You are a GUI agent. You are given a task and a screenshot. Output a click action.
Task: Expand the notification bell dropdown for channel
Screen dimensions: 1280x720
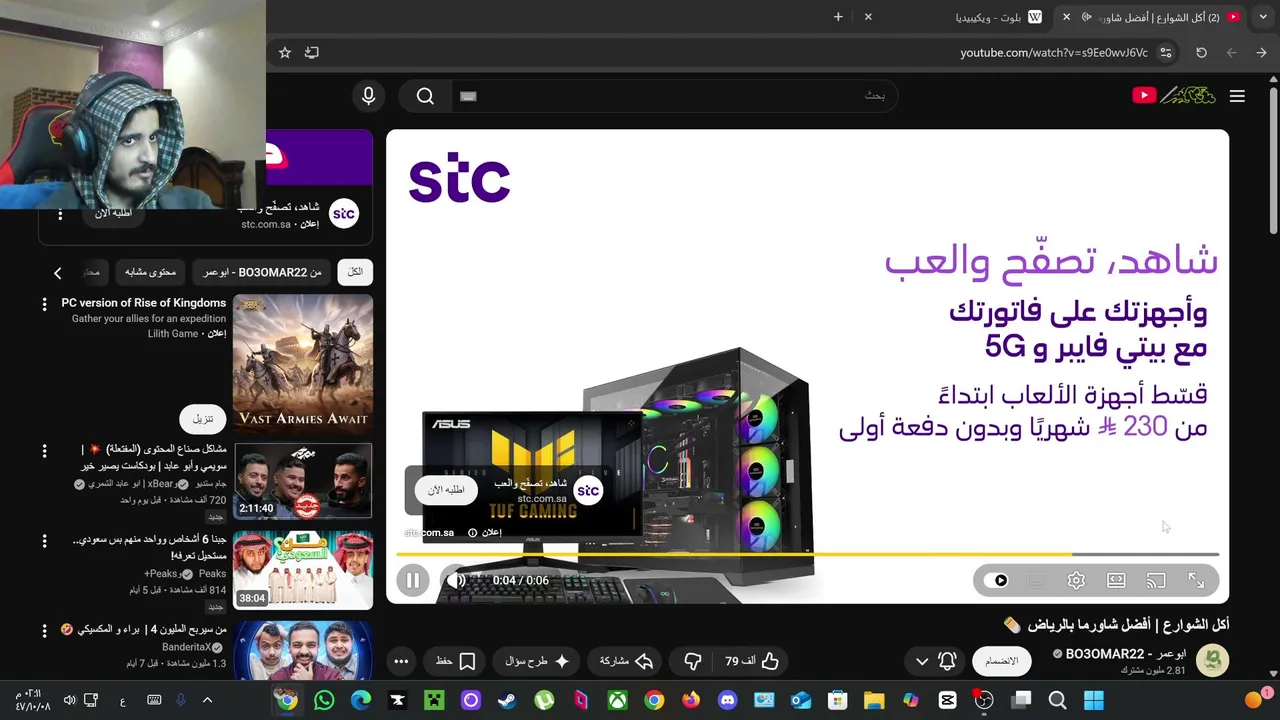click(x=935, y=661)
